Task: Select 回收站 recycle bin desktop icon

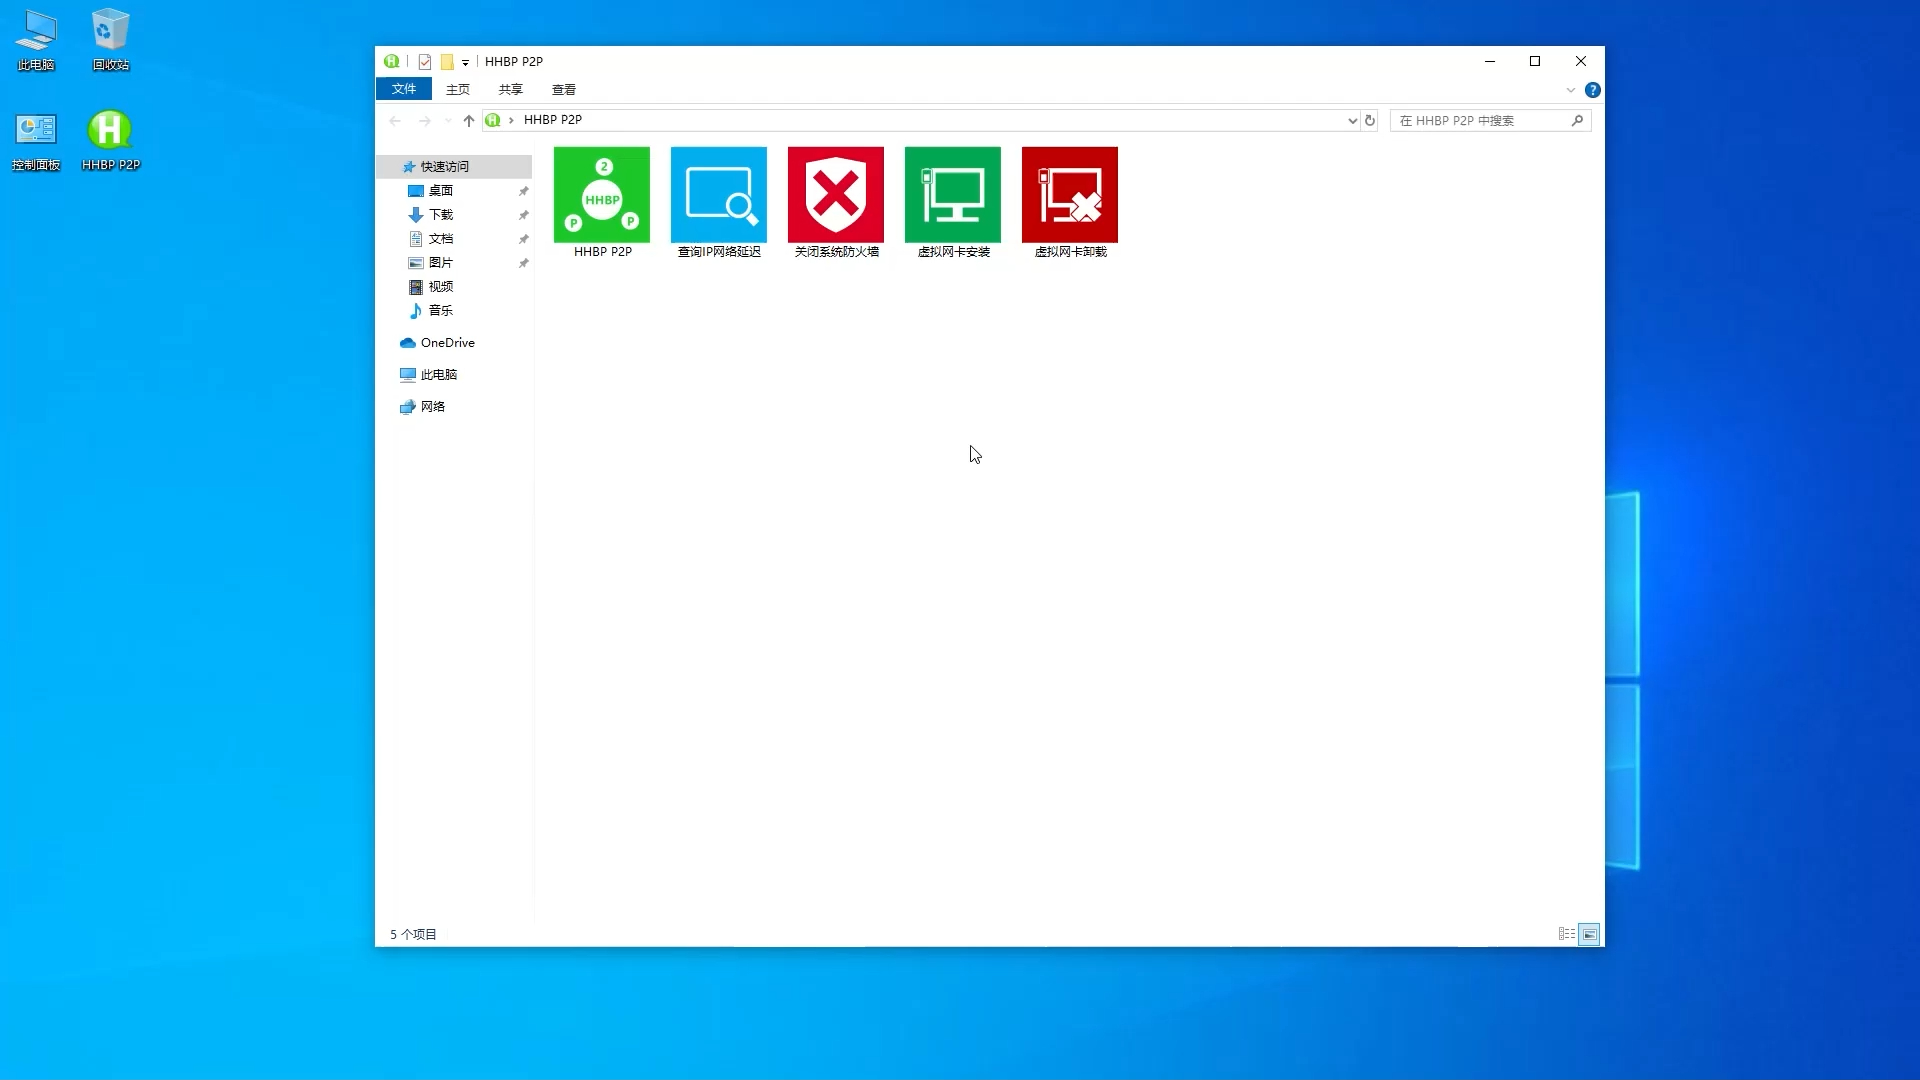Action: pos(111,40)
